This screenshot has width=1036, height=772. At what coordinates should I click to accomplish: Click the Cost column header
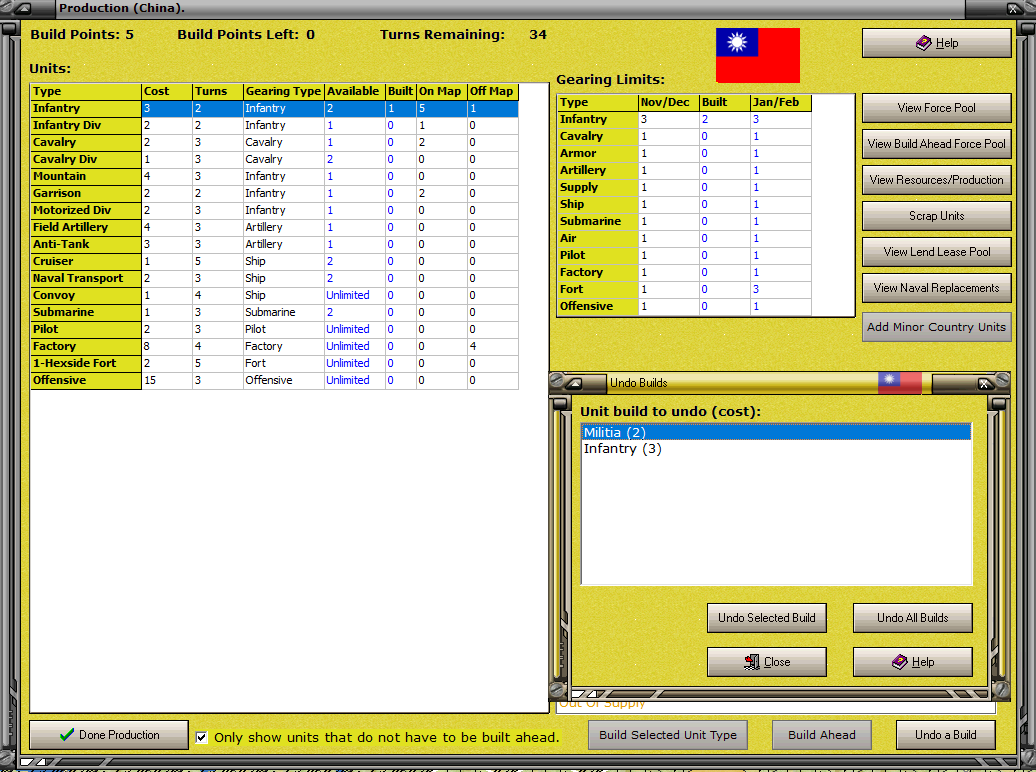(x=166, y=91)
